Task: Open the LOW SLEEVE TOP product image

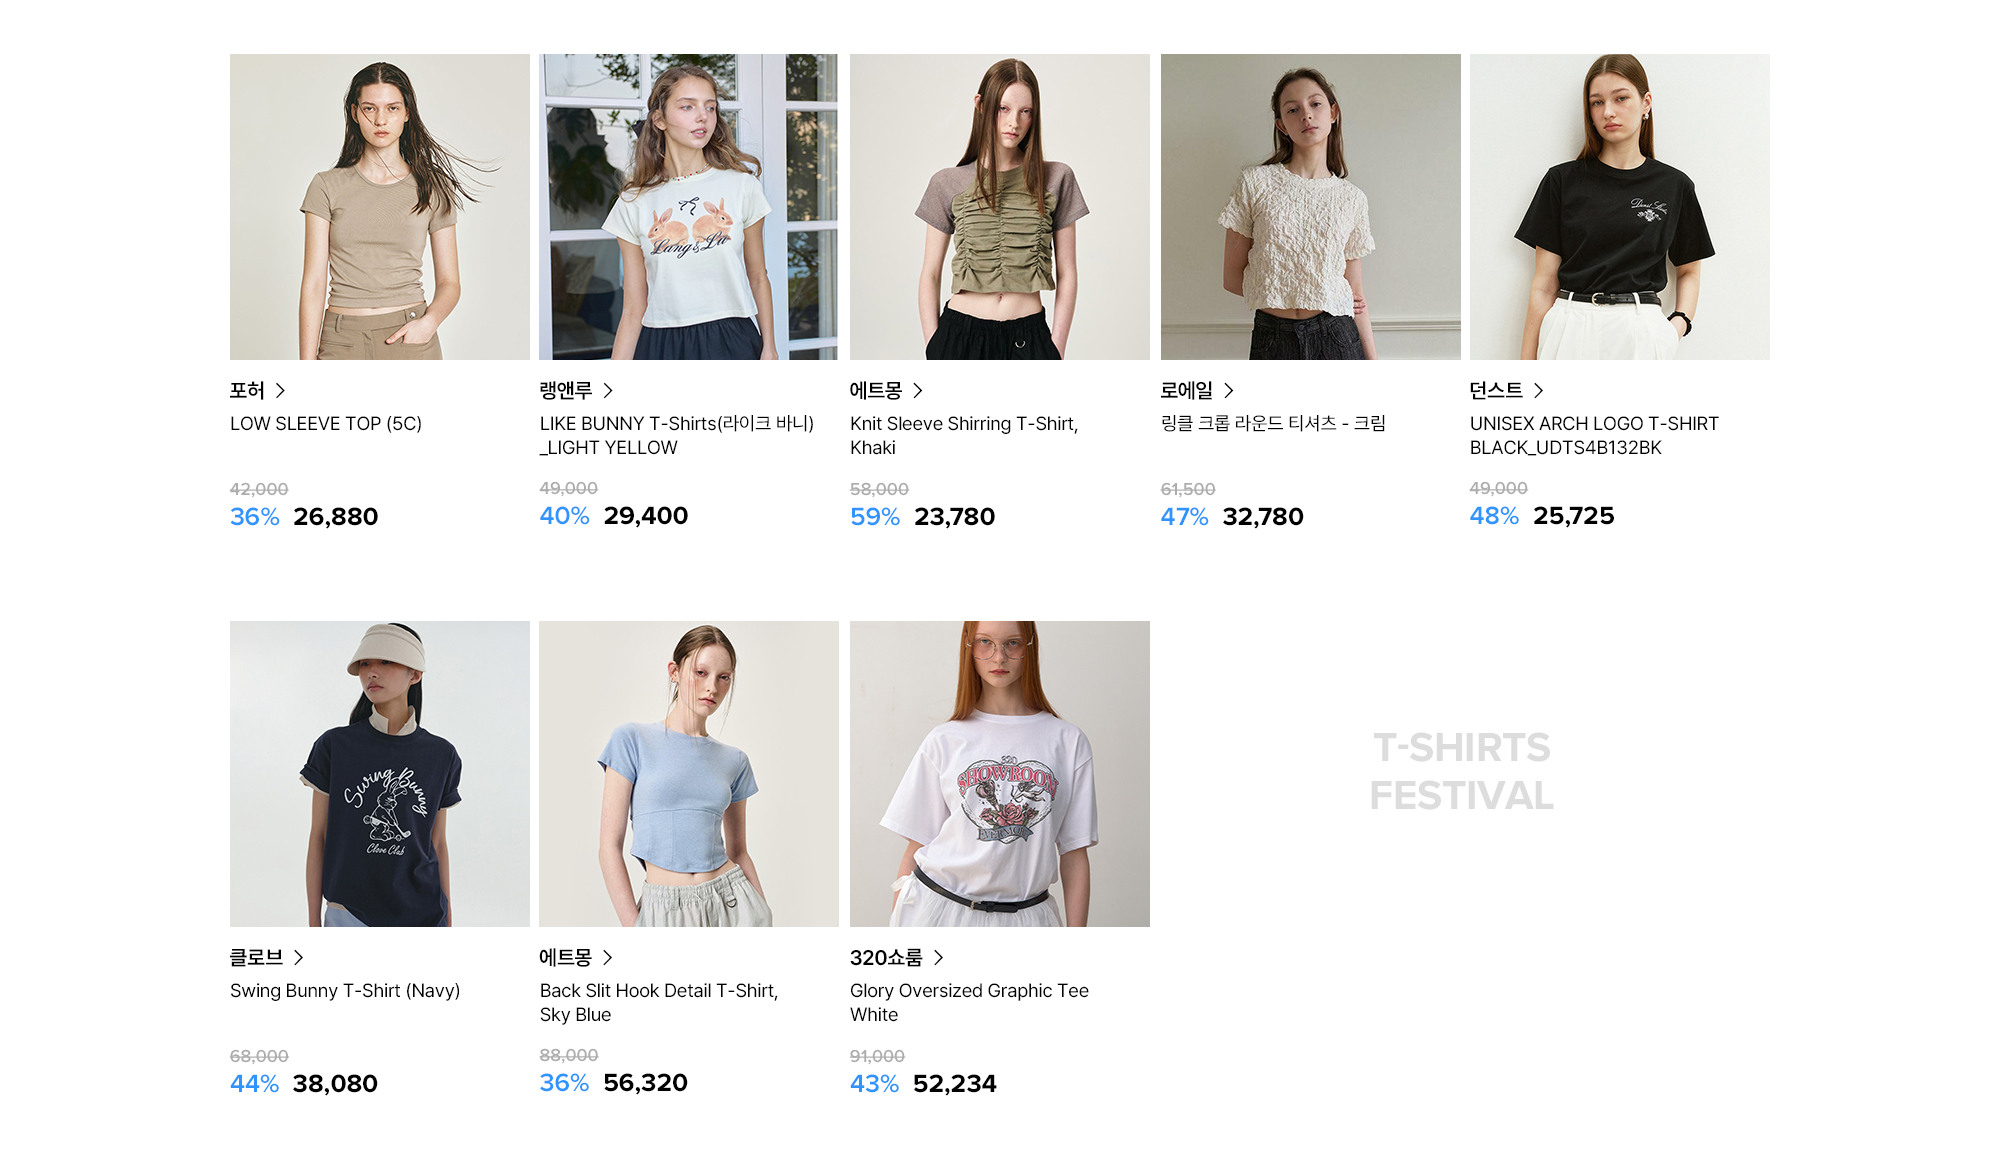Action: [x=380, y=207]
